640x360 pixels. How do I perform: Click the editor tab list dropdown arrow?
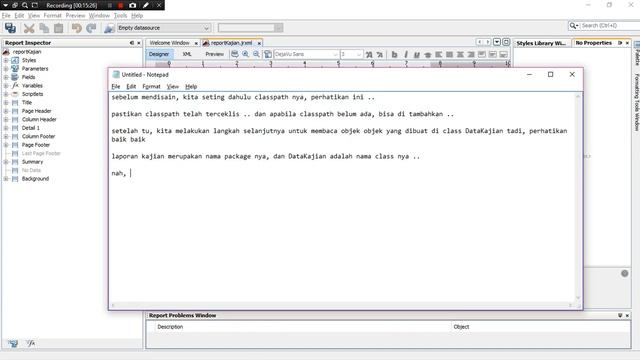tap(497, 42)
